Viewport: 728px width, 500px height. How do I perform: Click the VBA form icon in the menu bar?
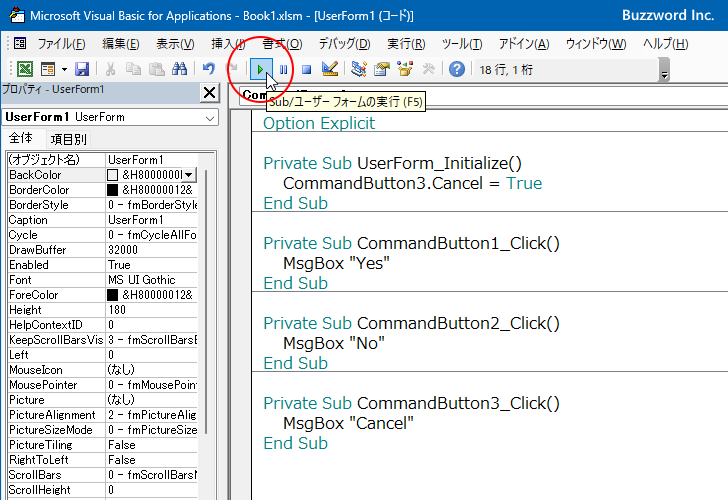point(20,44)
